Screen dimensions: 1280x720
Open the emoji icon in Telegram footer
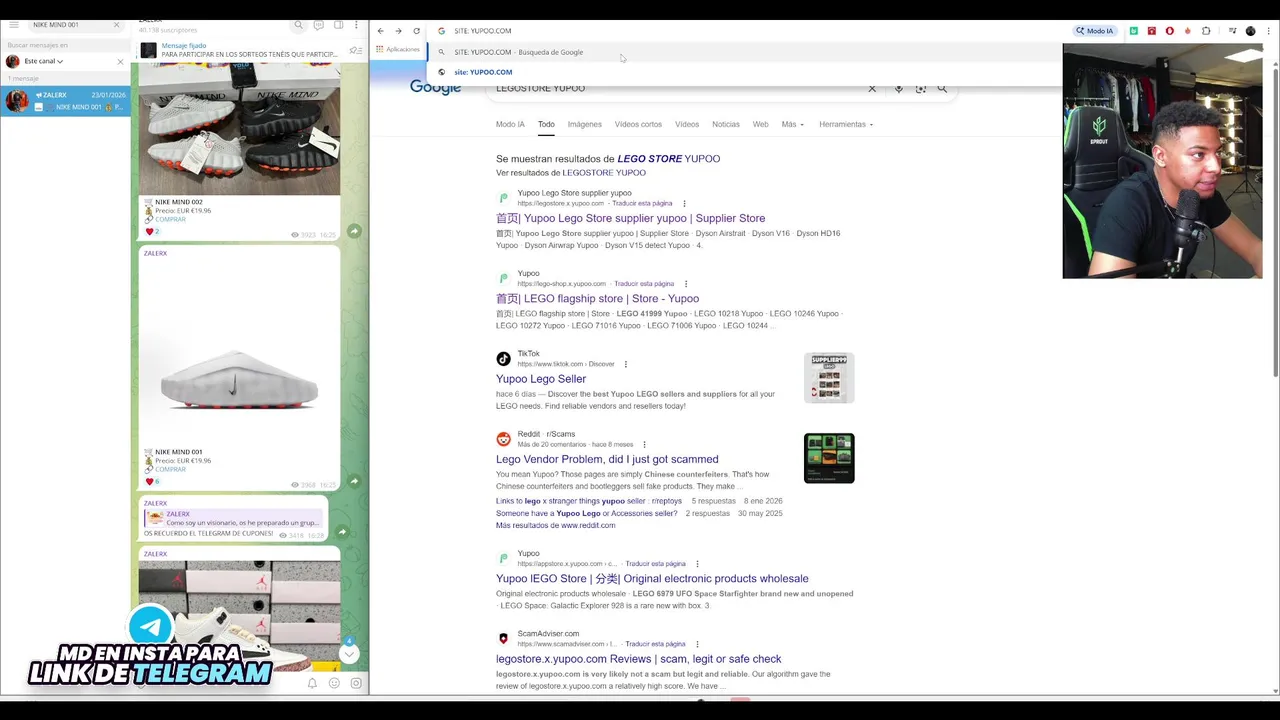334,683
